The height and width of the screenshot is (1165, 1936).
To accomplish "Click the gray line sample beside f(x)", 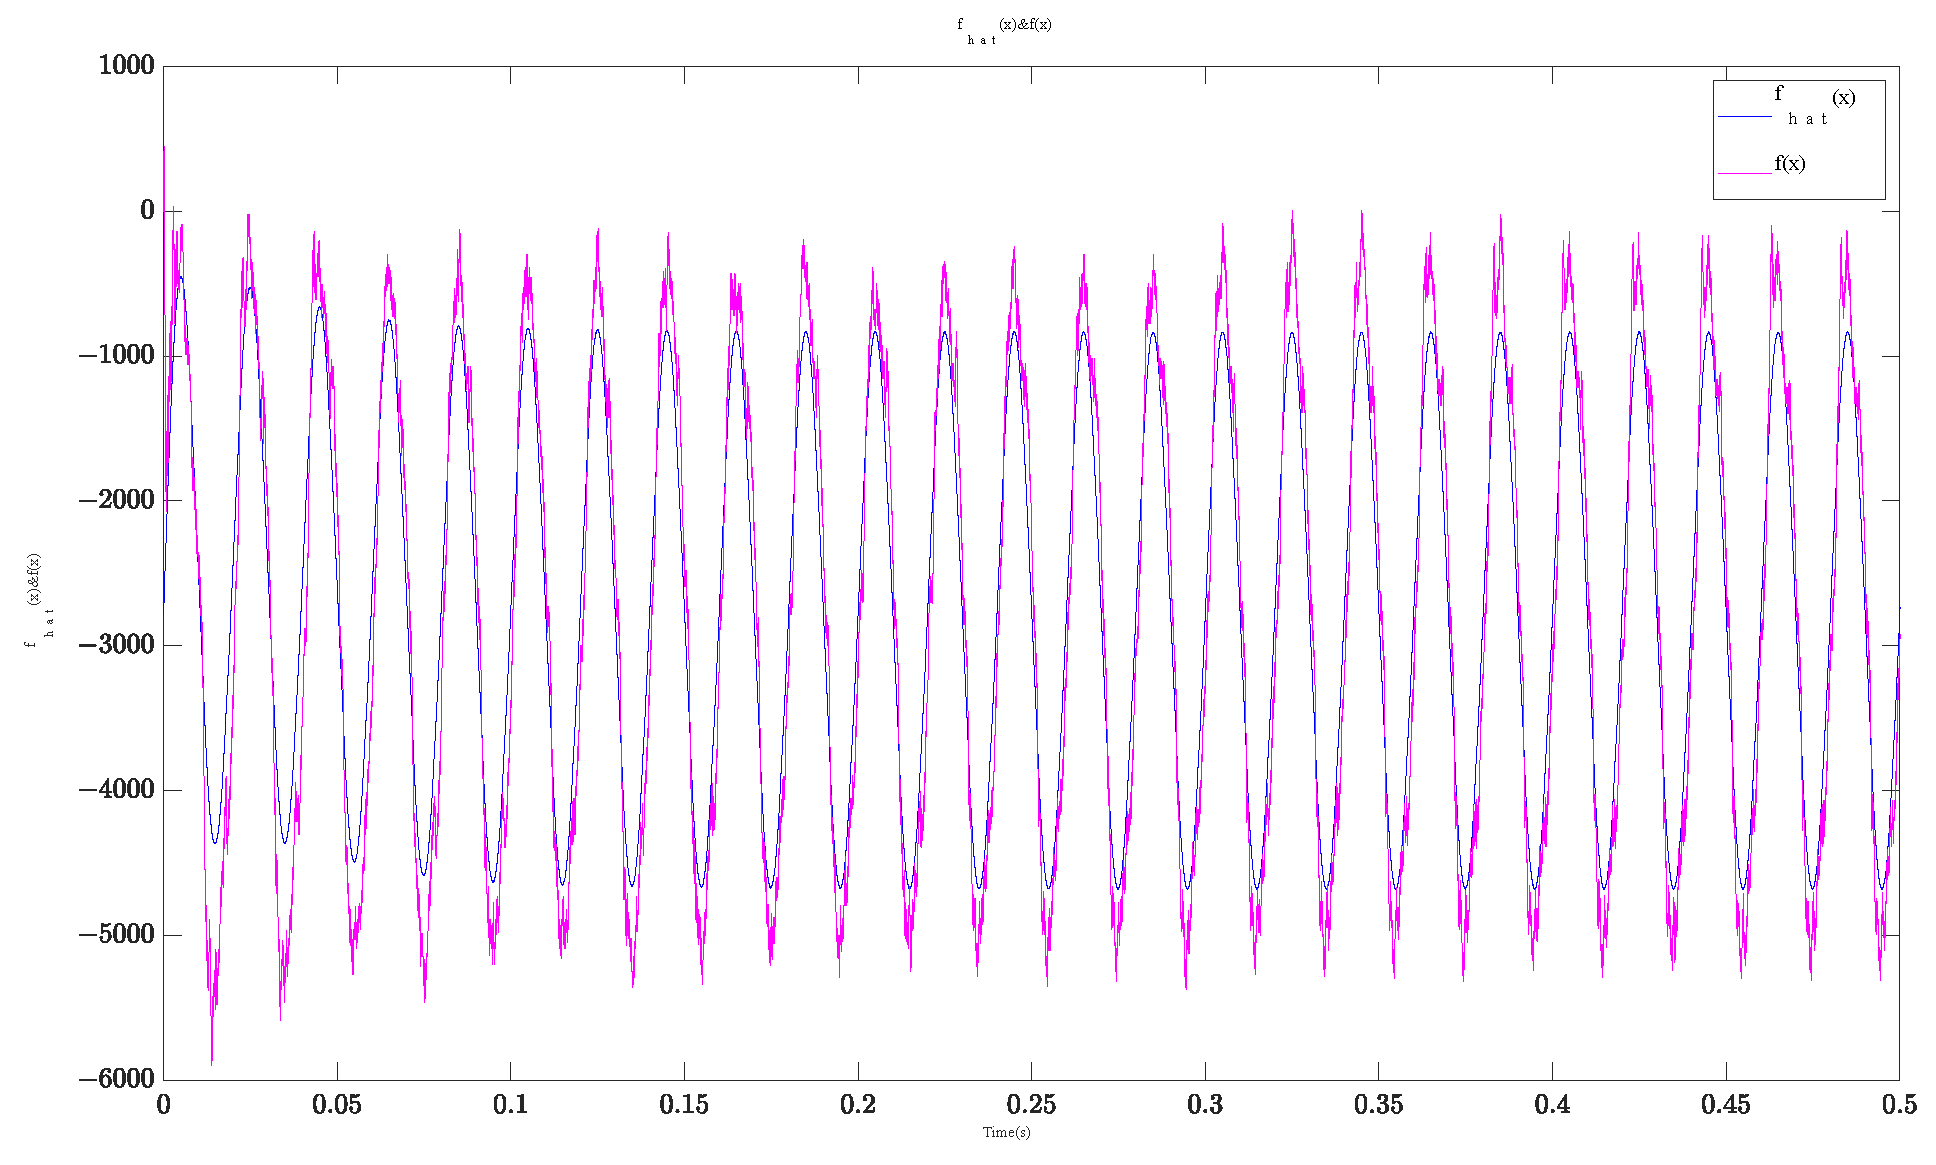I will coord(1744,173).
